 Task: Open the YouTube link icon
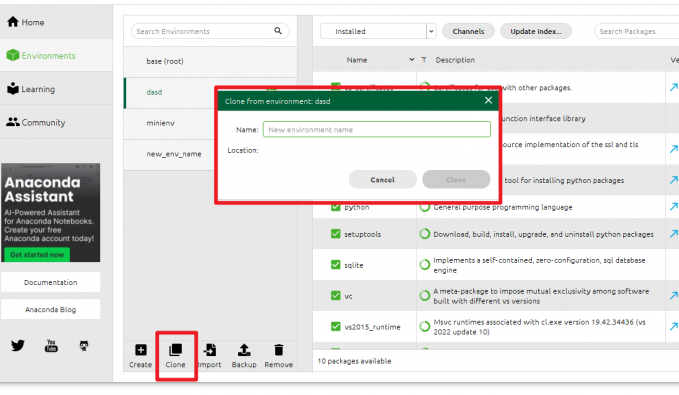(x=51, y=346)
